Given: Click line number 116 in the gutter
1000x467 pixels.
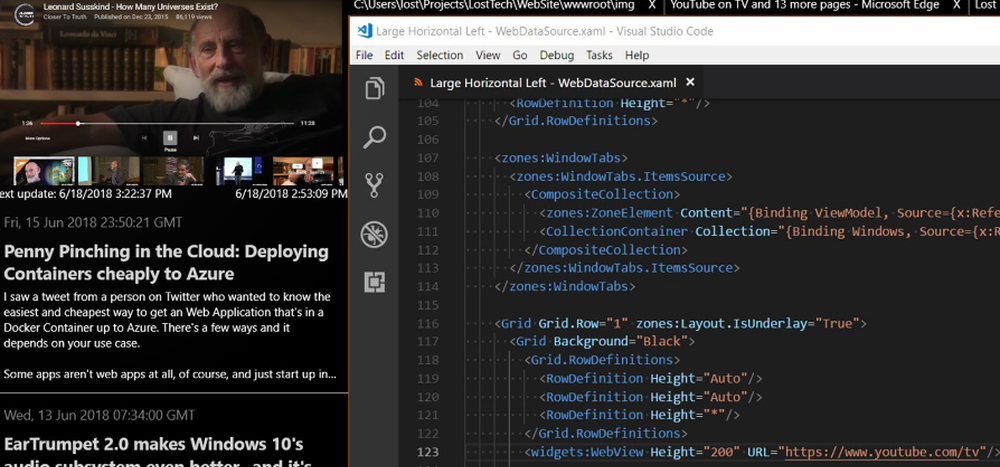Looking at the screenshot, I should click(x=427, y=323).
